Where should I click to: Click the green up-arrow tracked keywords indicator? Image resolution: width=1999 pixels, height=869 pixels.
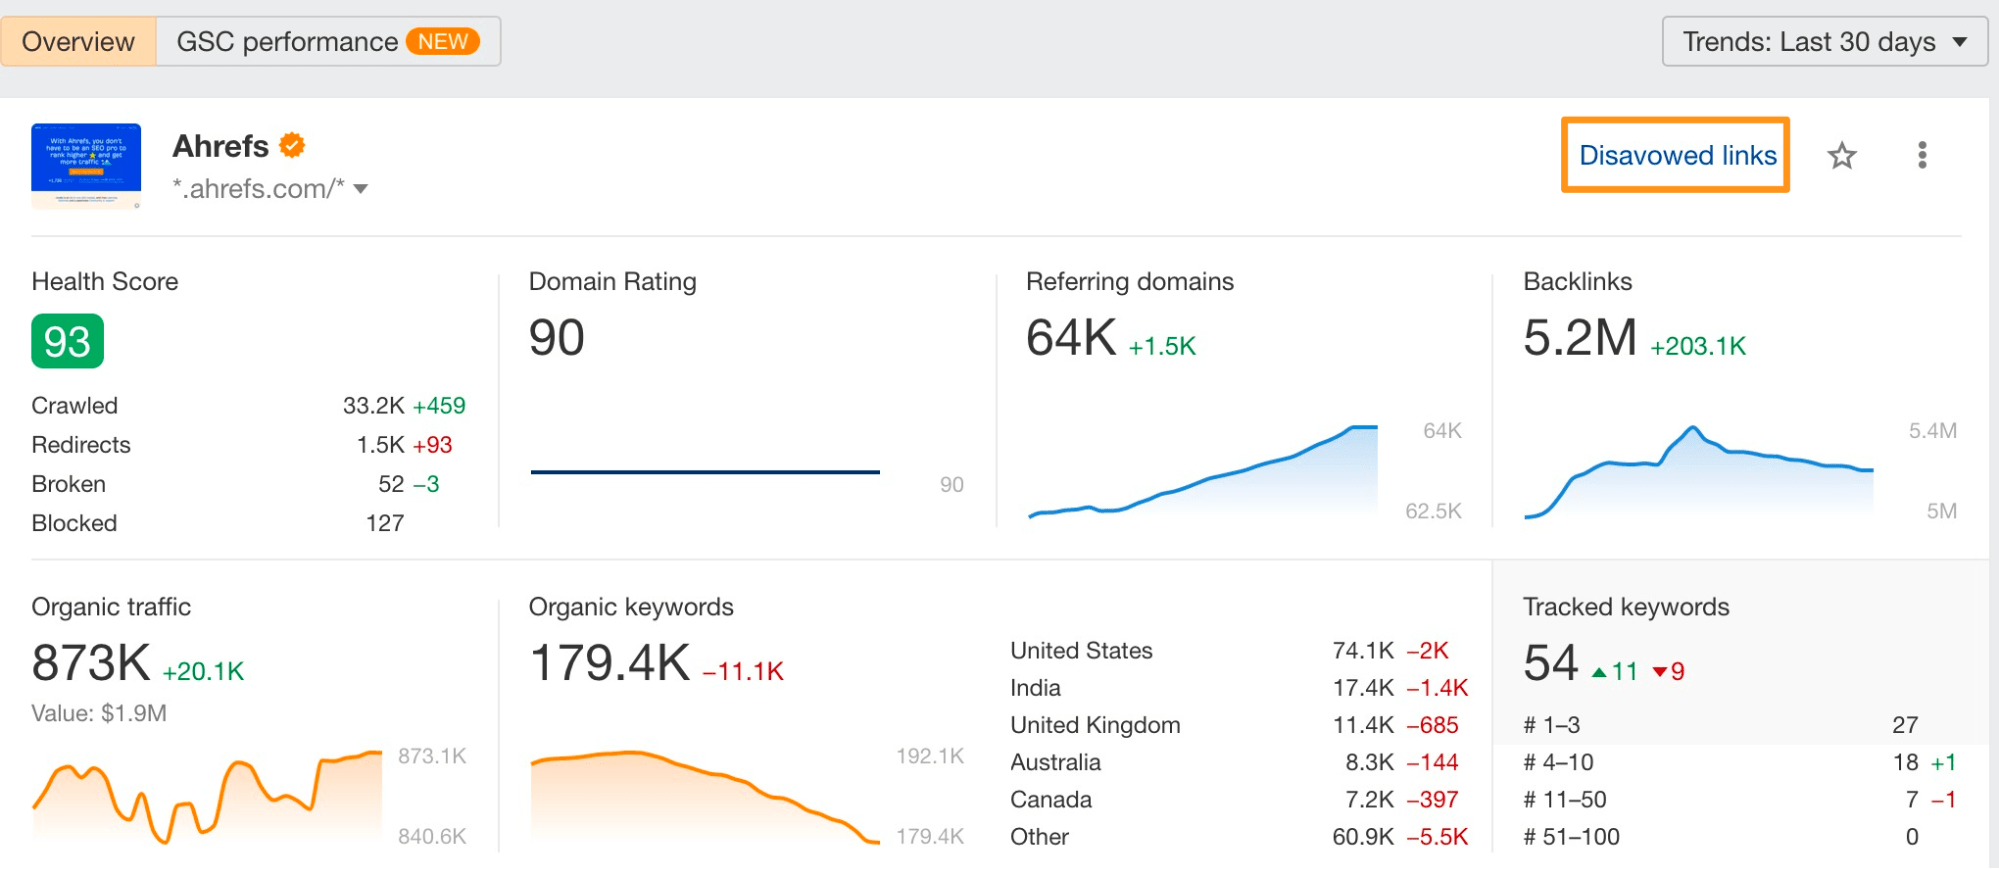(1614, 671)
